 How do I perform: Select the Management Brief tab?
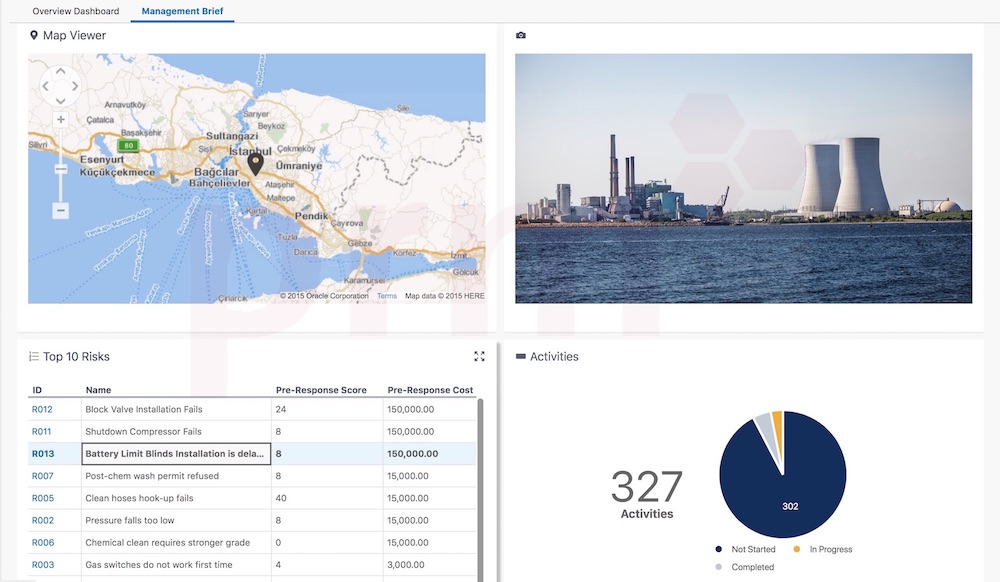[182, 11]
